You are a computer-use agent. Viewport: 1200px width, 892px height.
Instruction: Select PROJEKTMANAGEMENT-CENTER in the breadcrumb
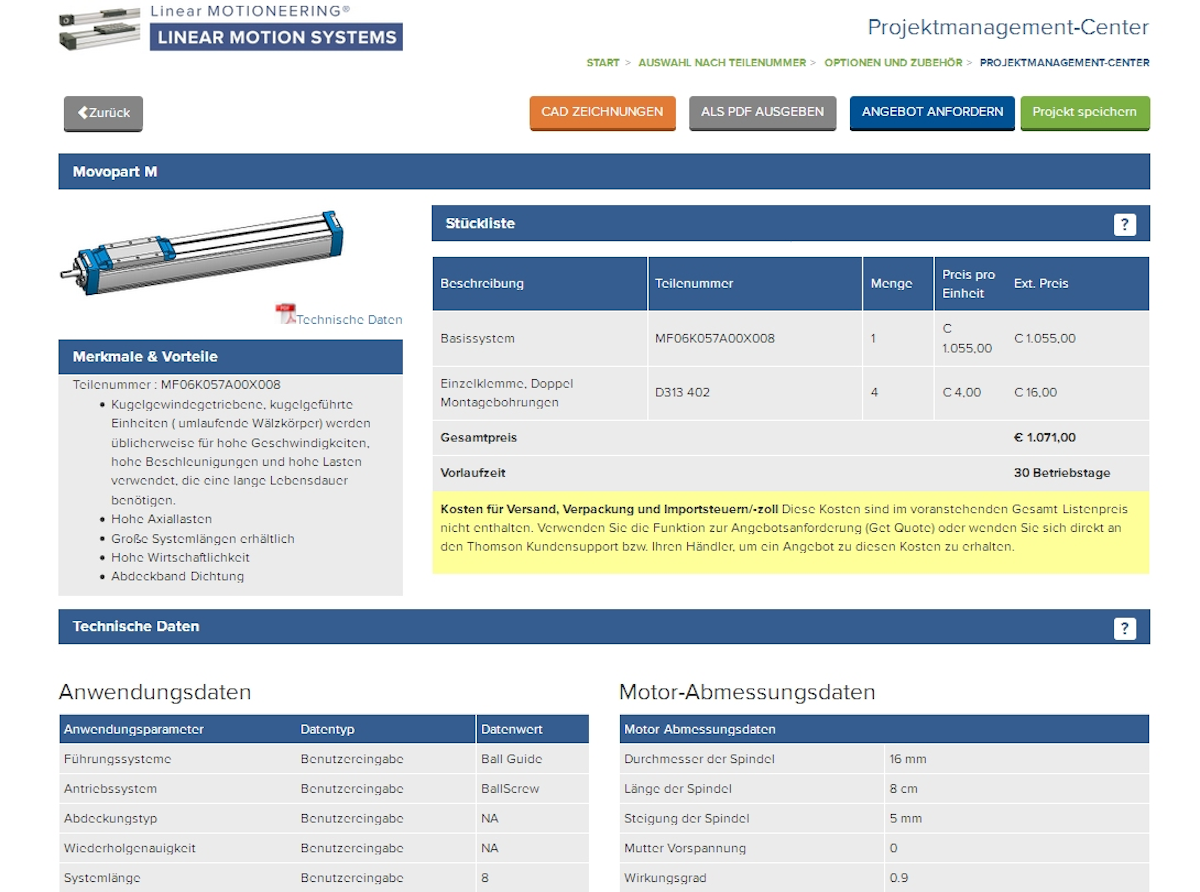click(1064, 62)
